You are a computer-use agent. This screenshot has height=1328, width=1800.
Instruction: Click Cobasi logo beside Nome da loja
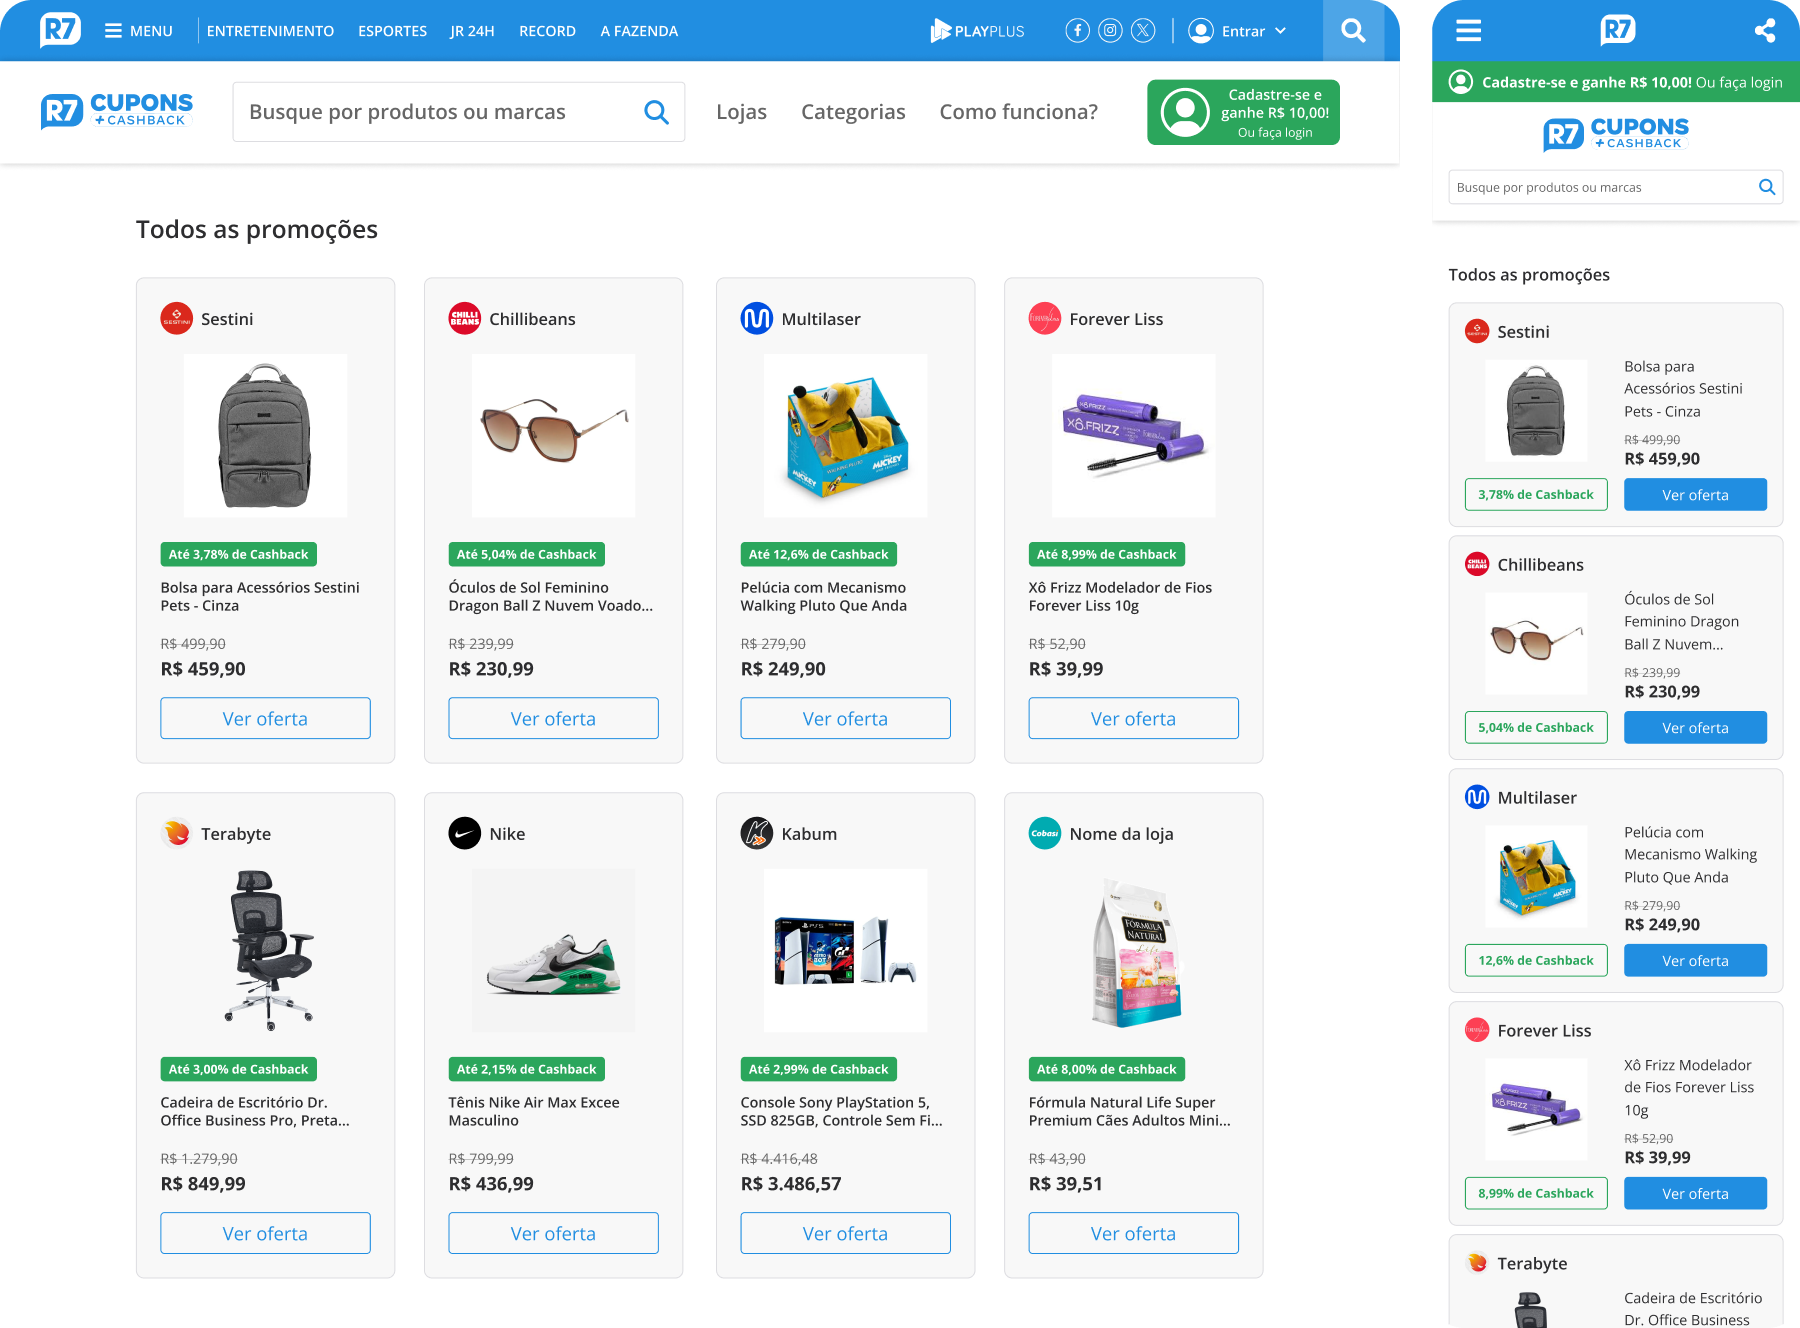click(x=1045, y=834)
